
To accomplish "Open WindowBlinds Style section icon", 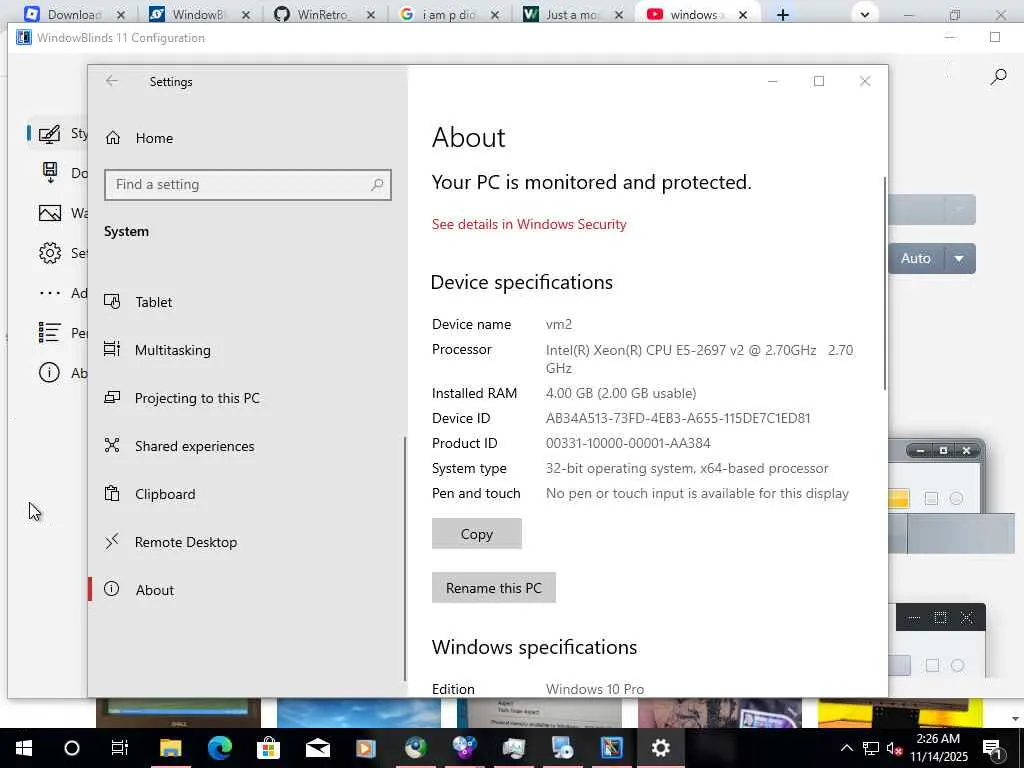I will point(50,134).
